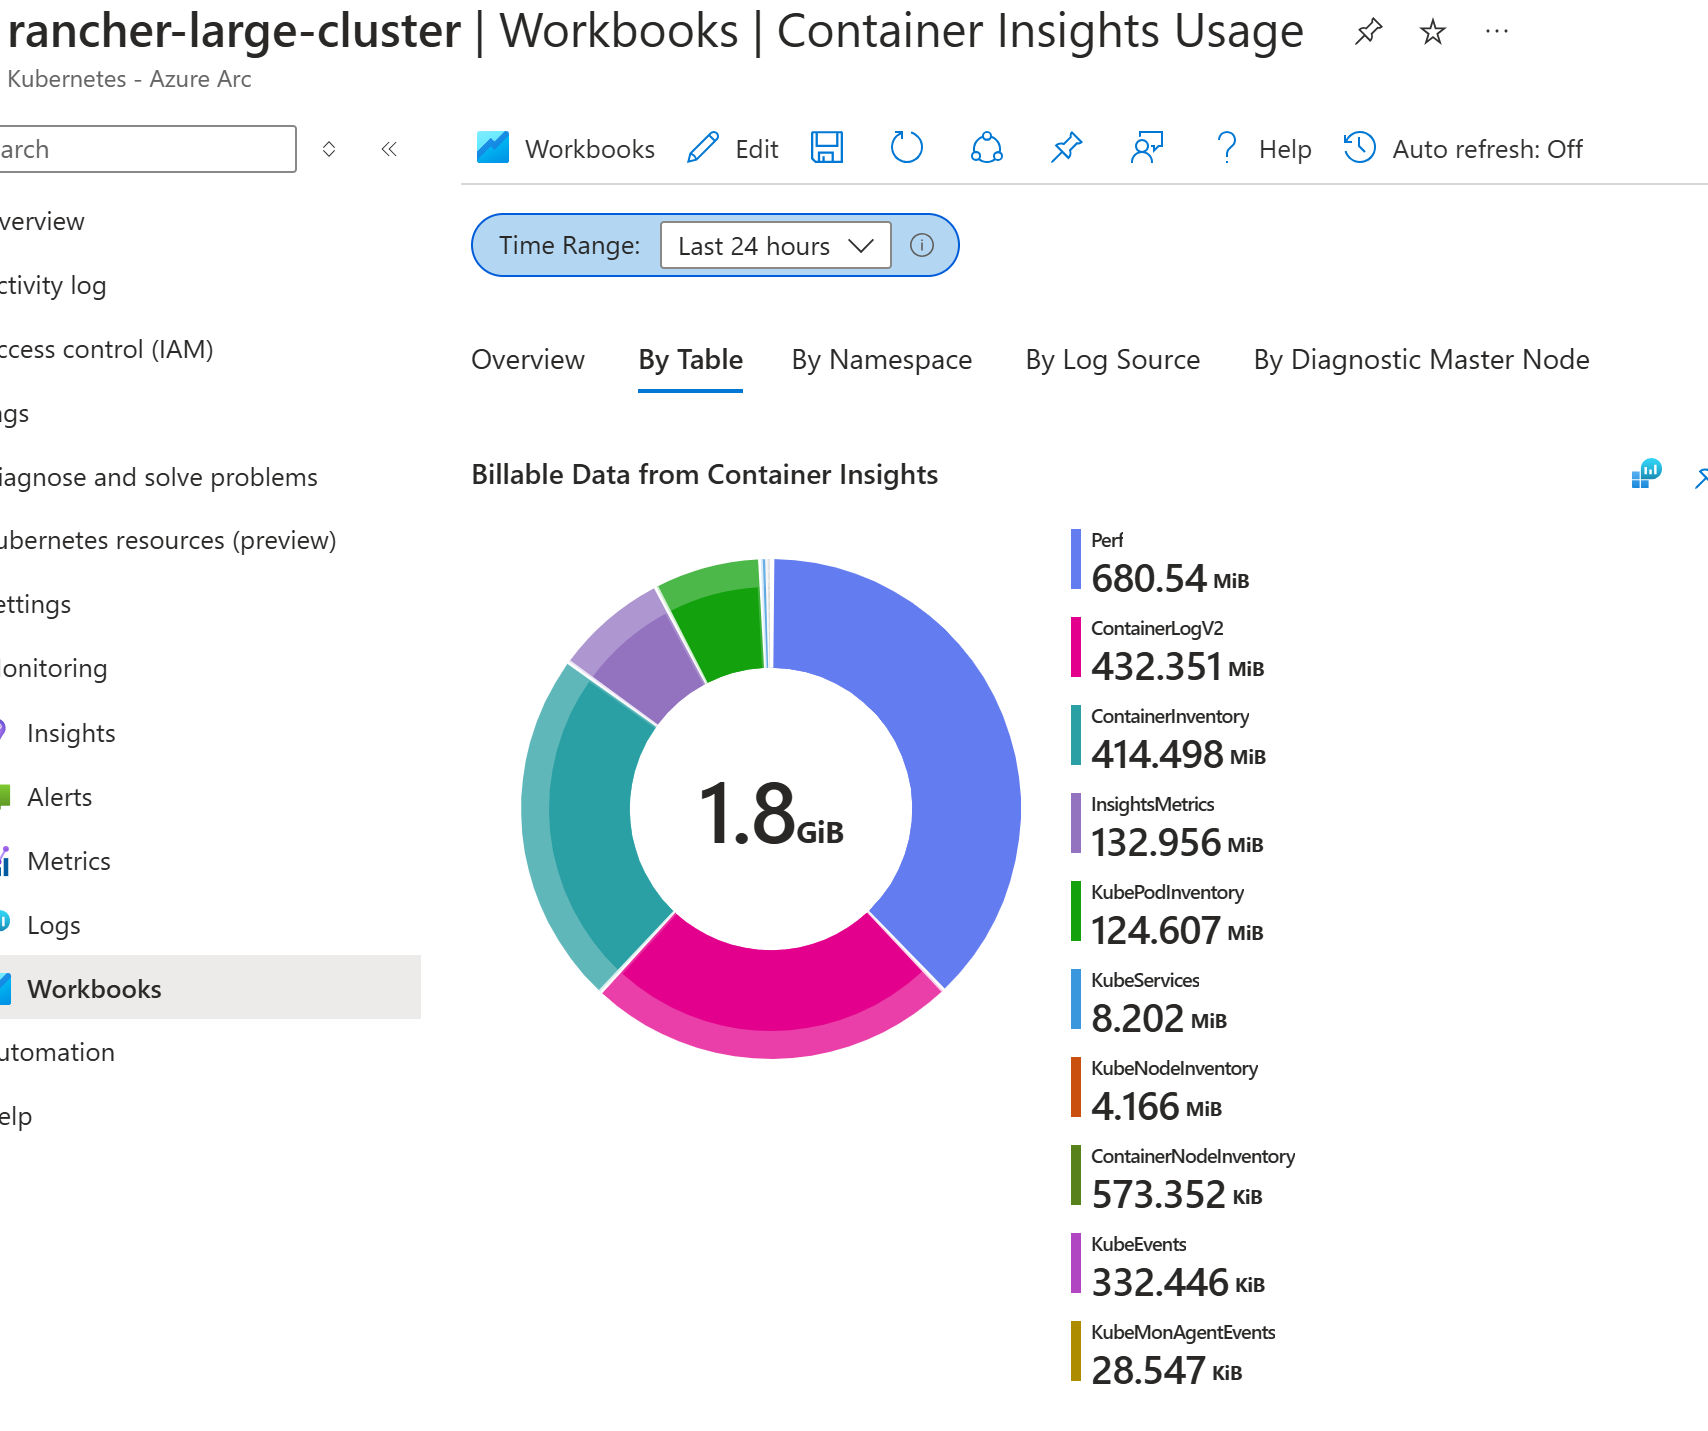The height and width of the screenshot is (1431, 1708).
Task: Collapse the sidebar with double chevron
Action: pos(389,149)
